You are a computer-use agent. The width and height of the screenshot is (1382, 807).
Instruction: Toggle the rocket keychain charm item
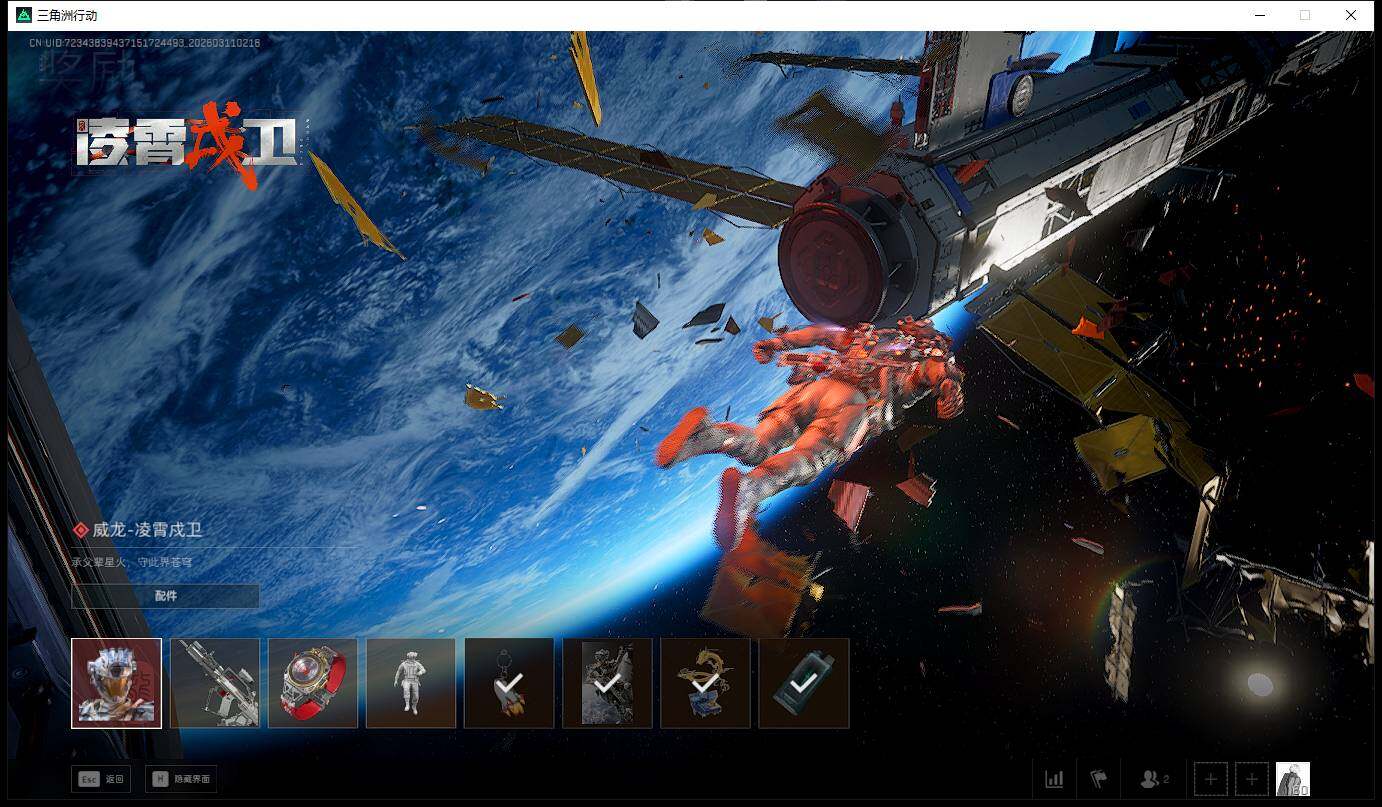[509, 683]
